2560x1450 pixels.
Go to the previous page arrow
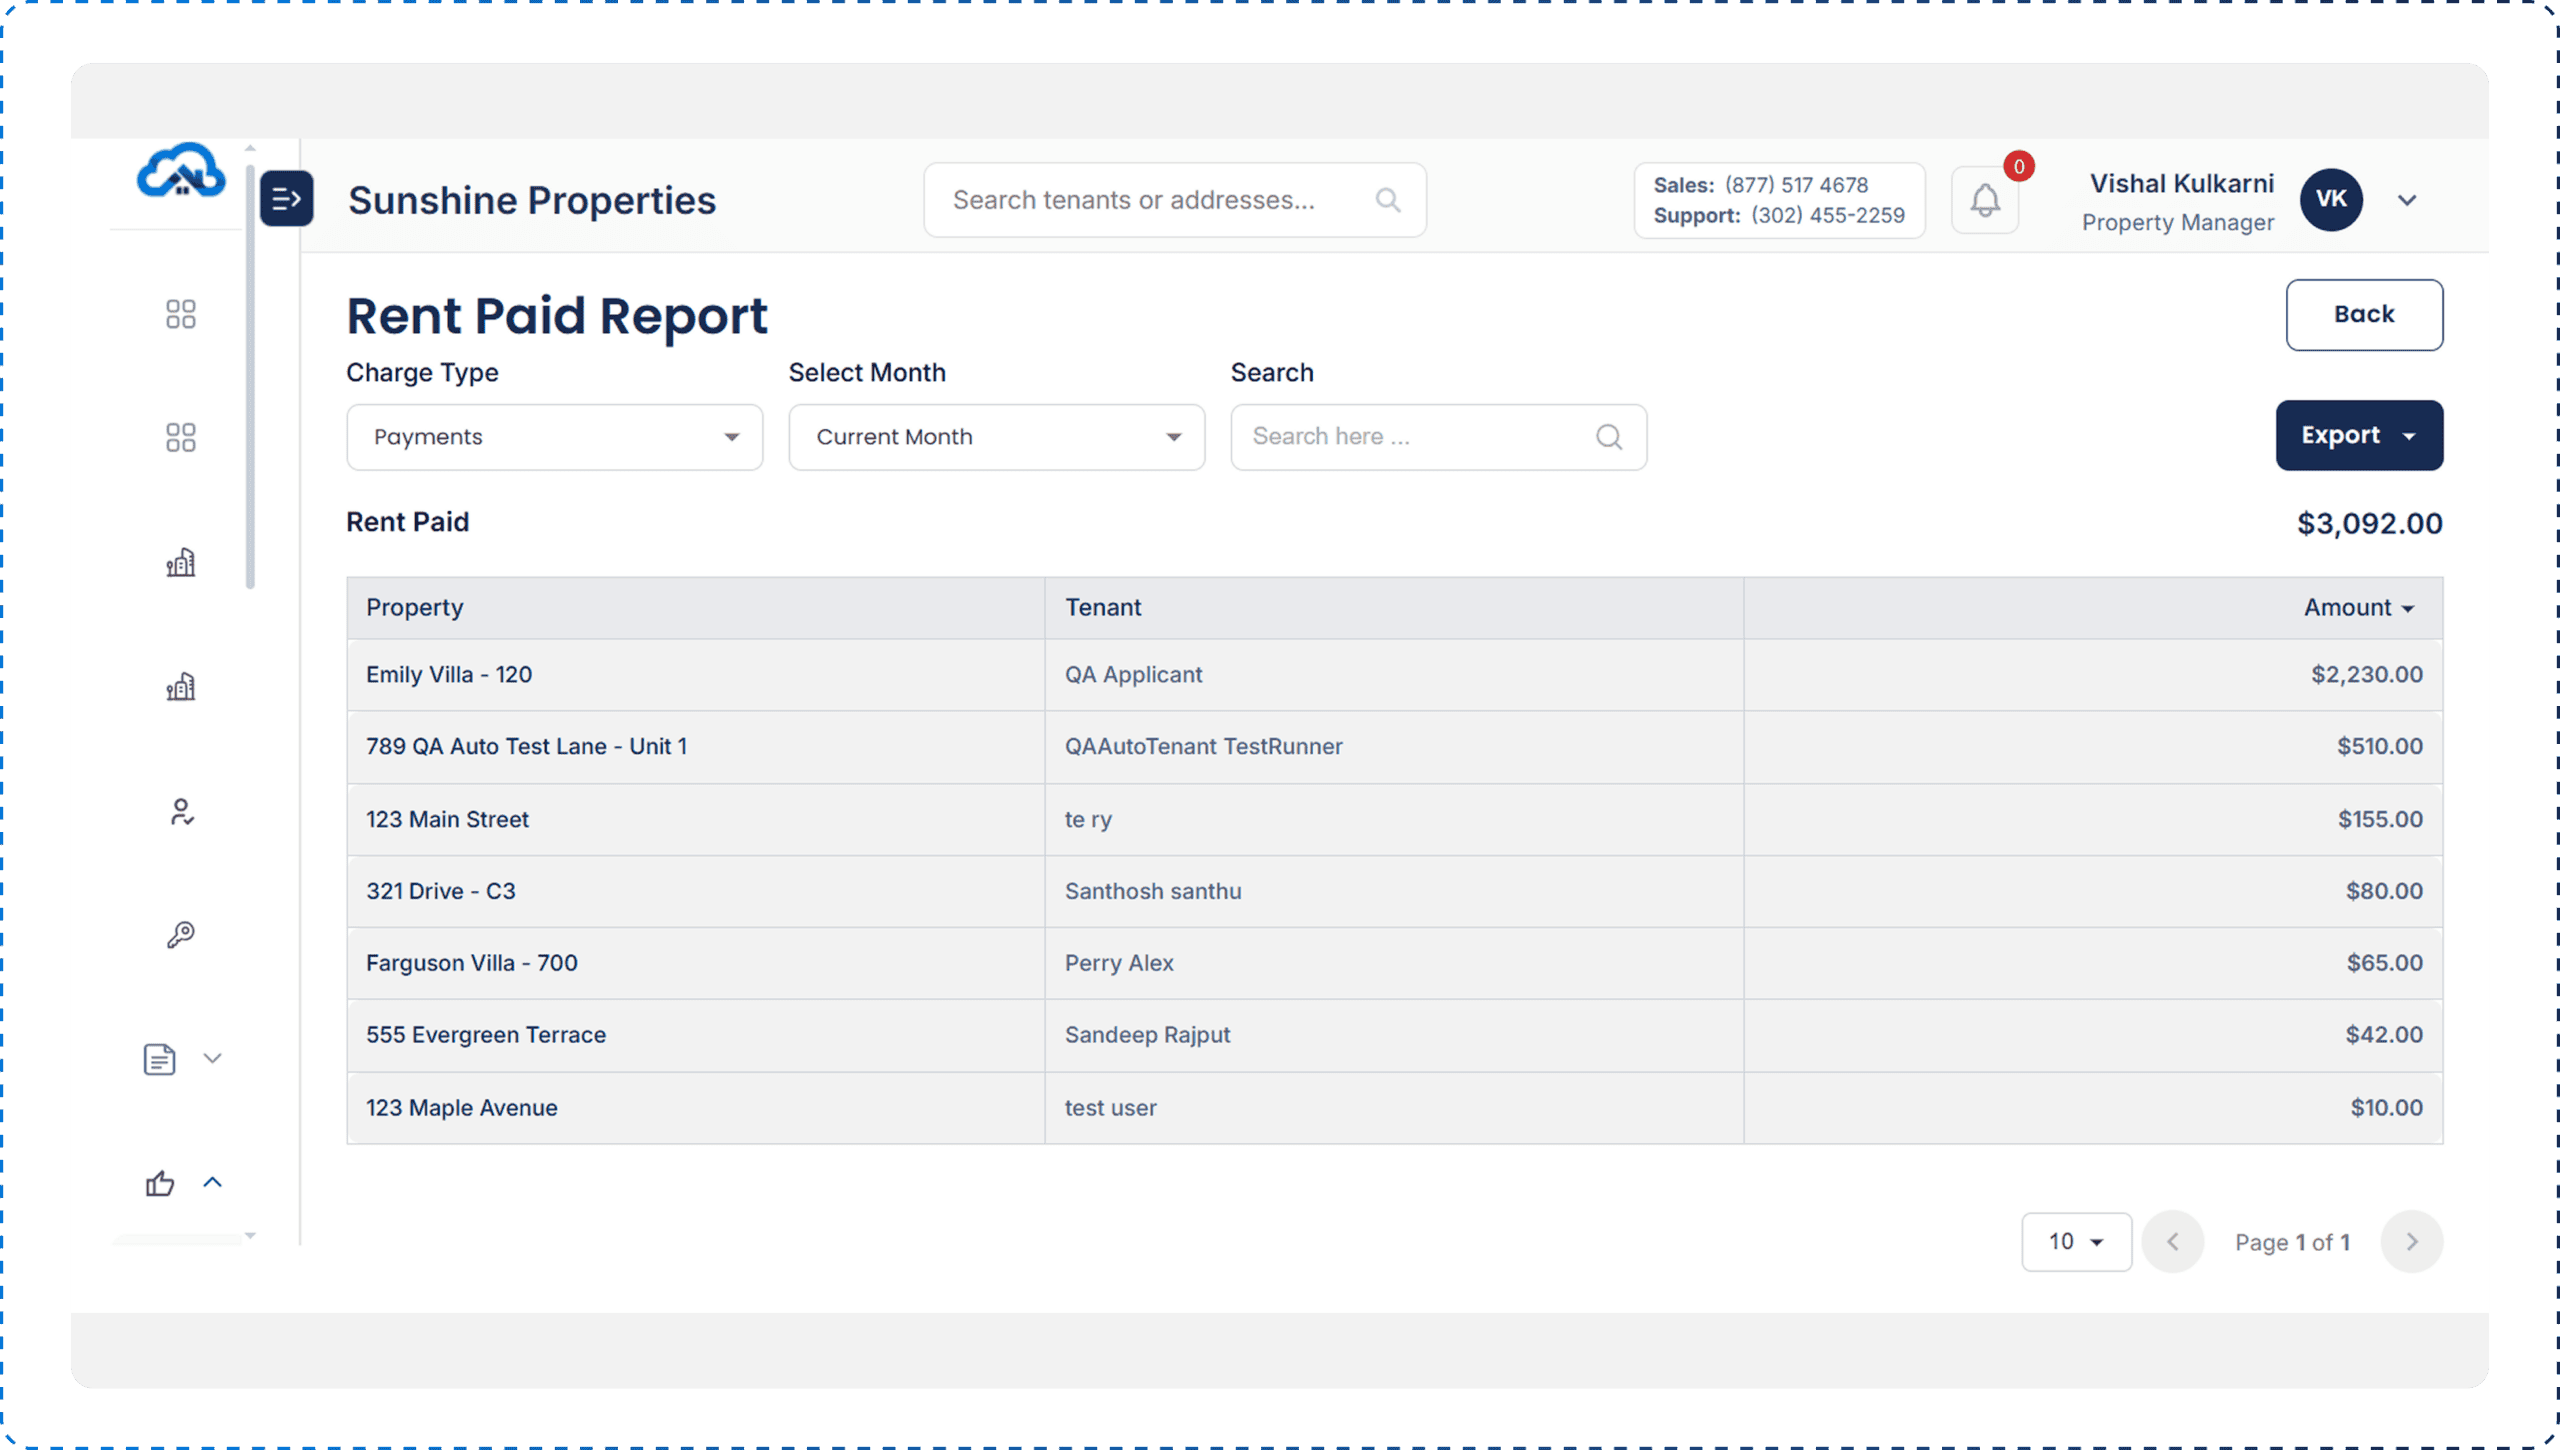pyautogui.click(x=2173, y=1242)
